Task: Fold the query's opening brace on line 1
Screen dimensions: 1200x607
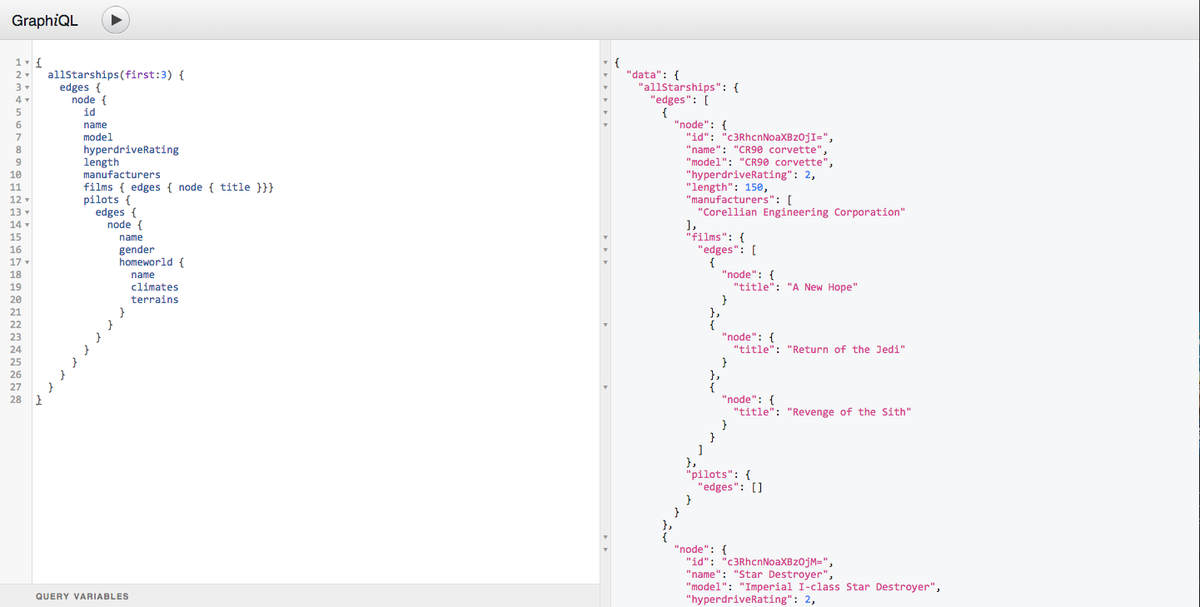Action: click(x=26, y=63)
